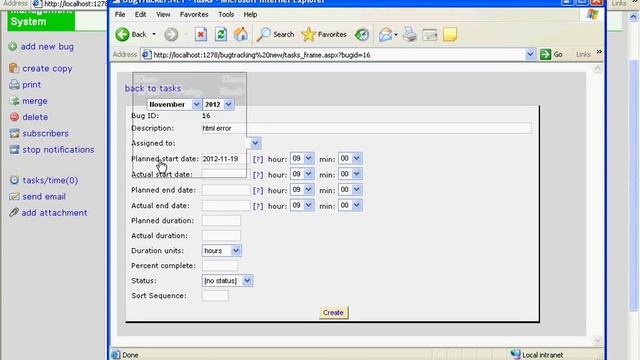Open Status dropdown showing no status

(227, 281)
